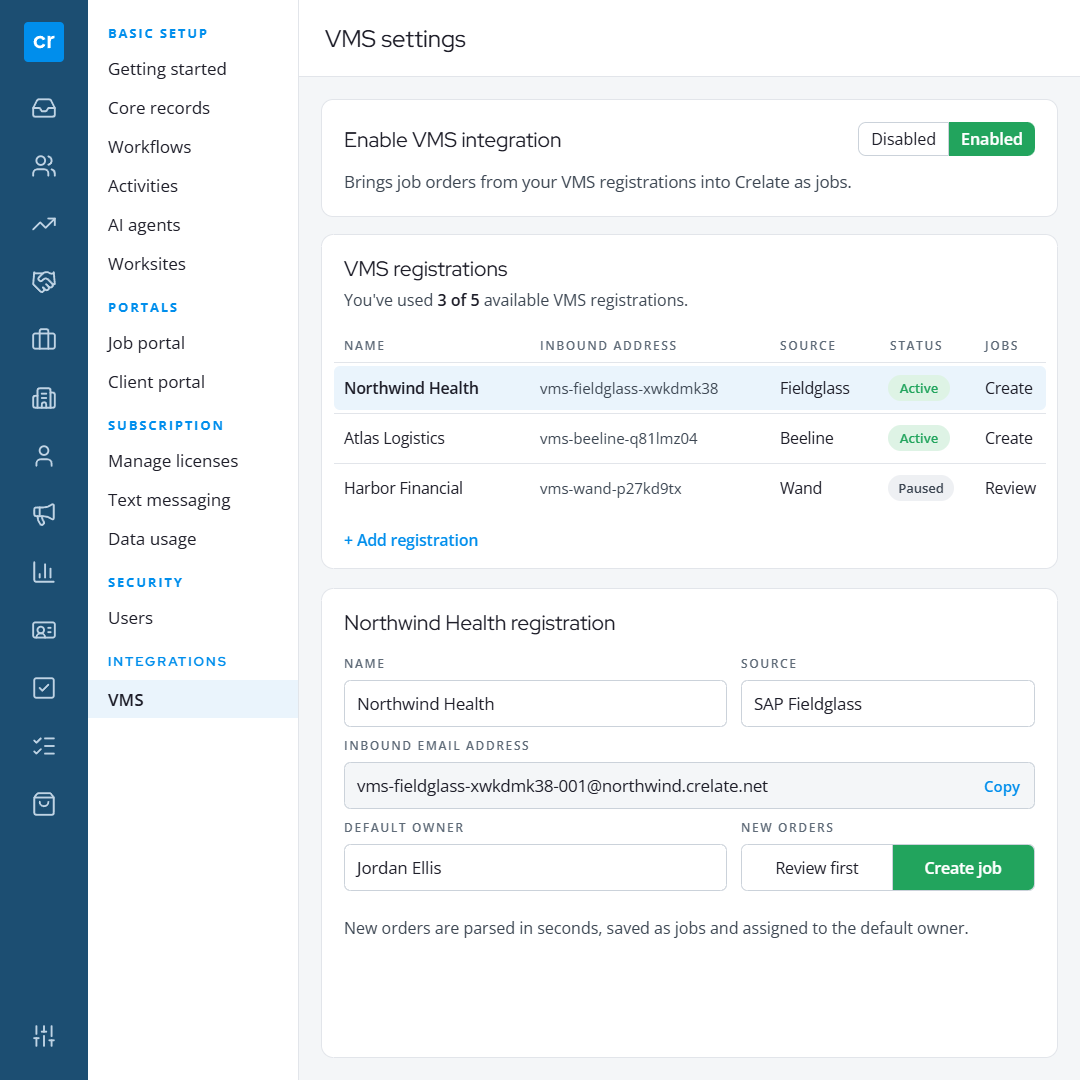
Task: Click the STATUS column header
Action: [915, 346]
